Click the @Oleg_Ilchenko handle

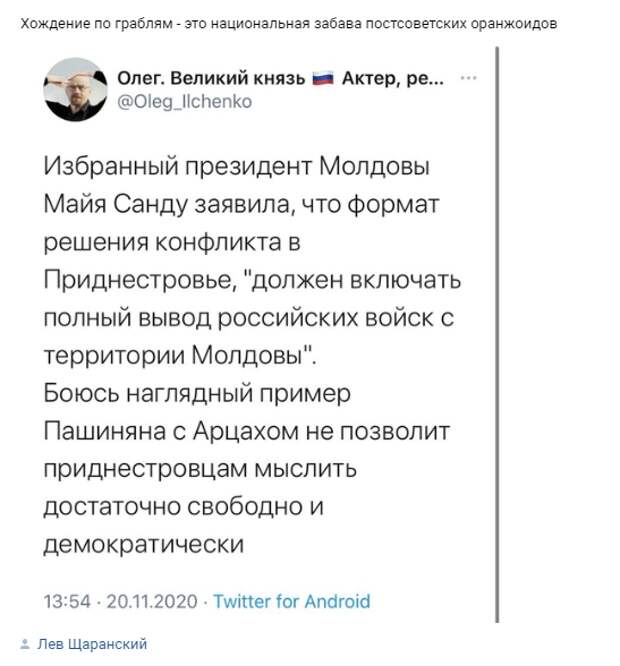tap(184, 102)
